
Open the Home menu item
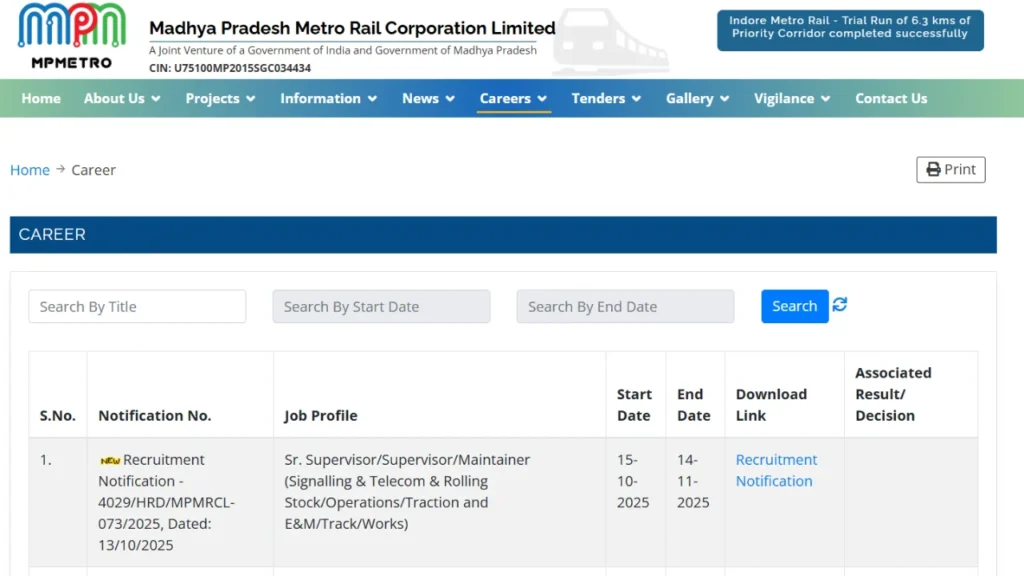pos(41,98)
